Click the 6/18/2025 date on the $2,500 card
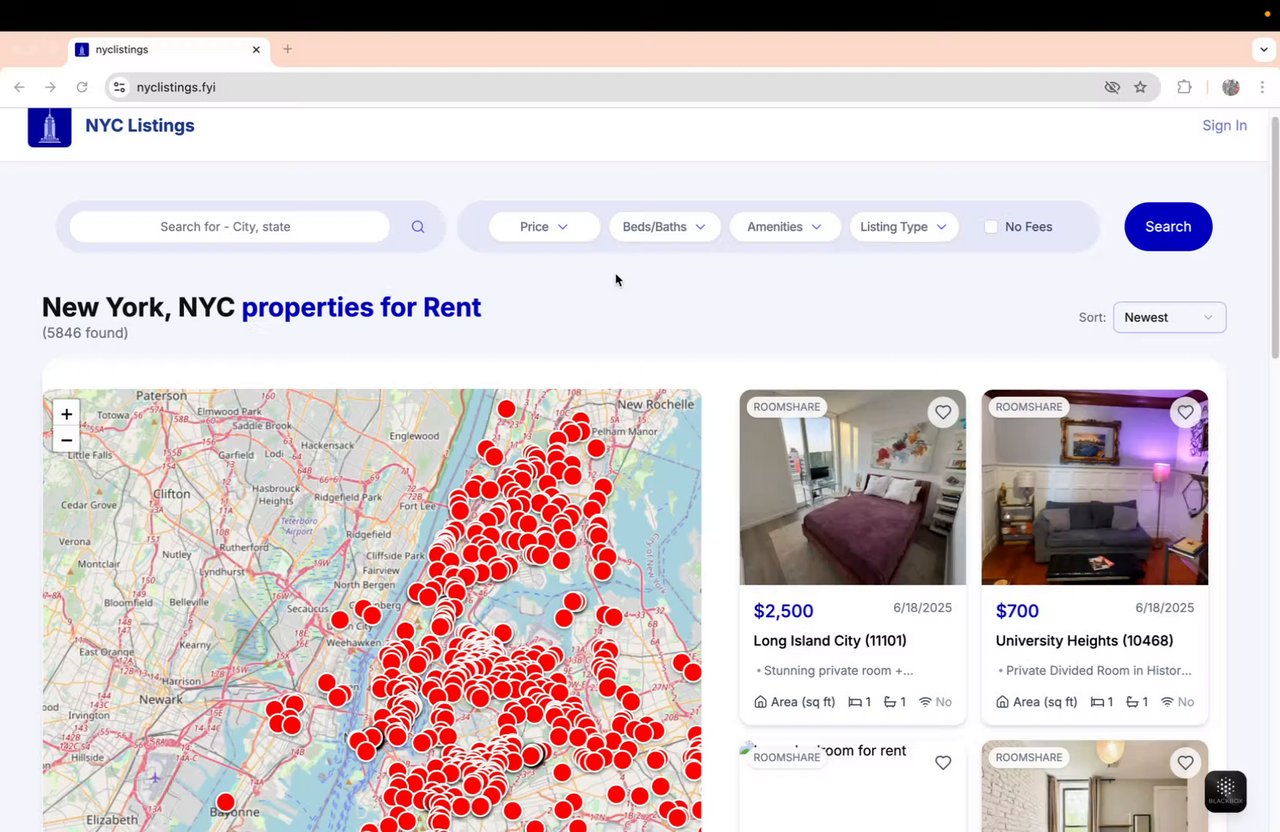 pos(922,608)
